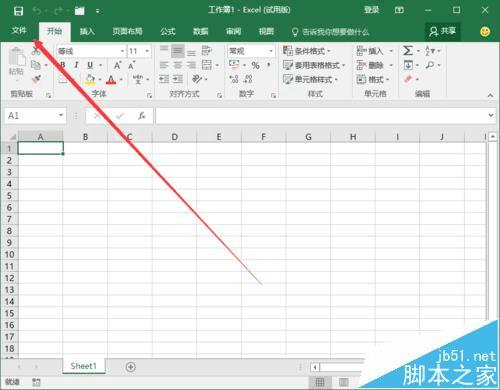Screen dimensions: 500x390
Task: Open the underline style dropdown arrow
Action: (x=101, y=65)
